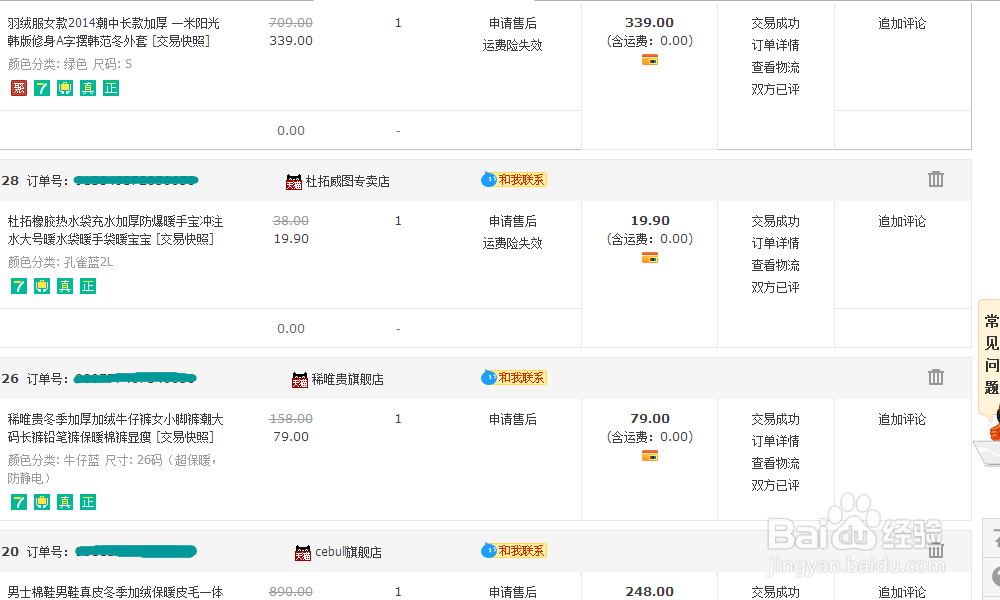The height and width of the screenshot is (600, 1000).
Task: Delete the 稀唯贵旗舰店 order with trash icon
Action: click(936, 377)
